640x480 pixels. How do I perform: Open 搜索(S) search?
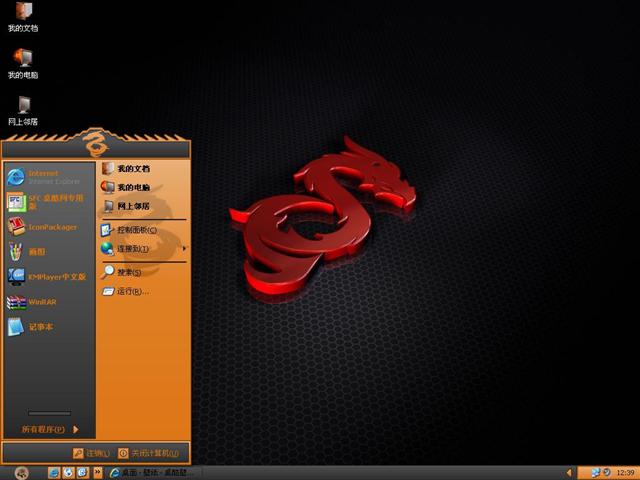144,272
